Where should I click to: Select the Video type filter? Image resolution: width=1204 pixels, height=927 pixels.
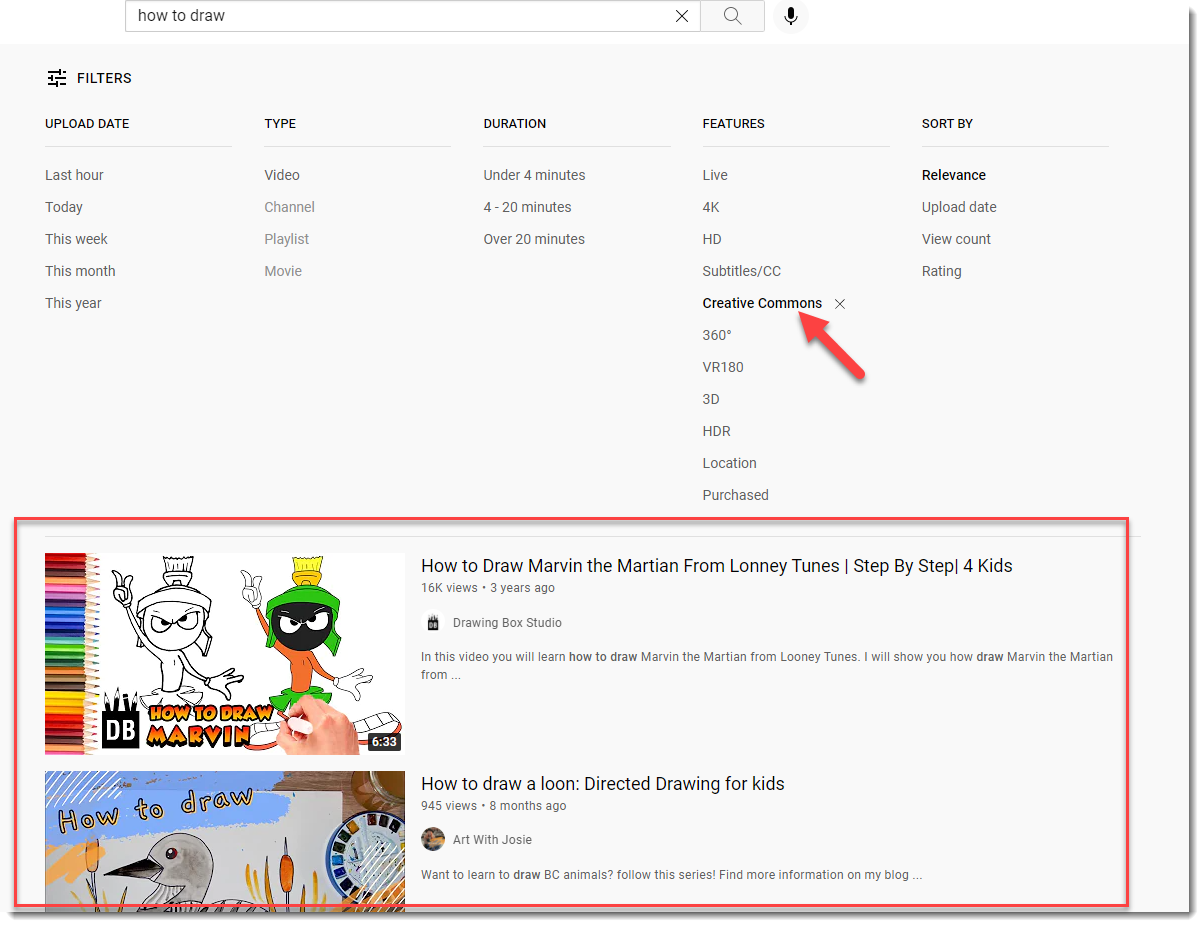click(x=282, y=175)
